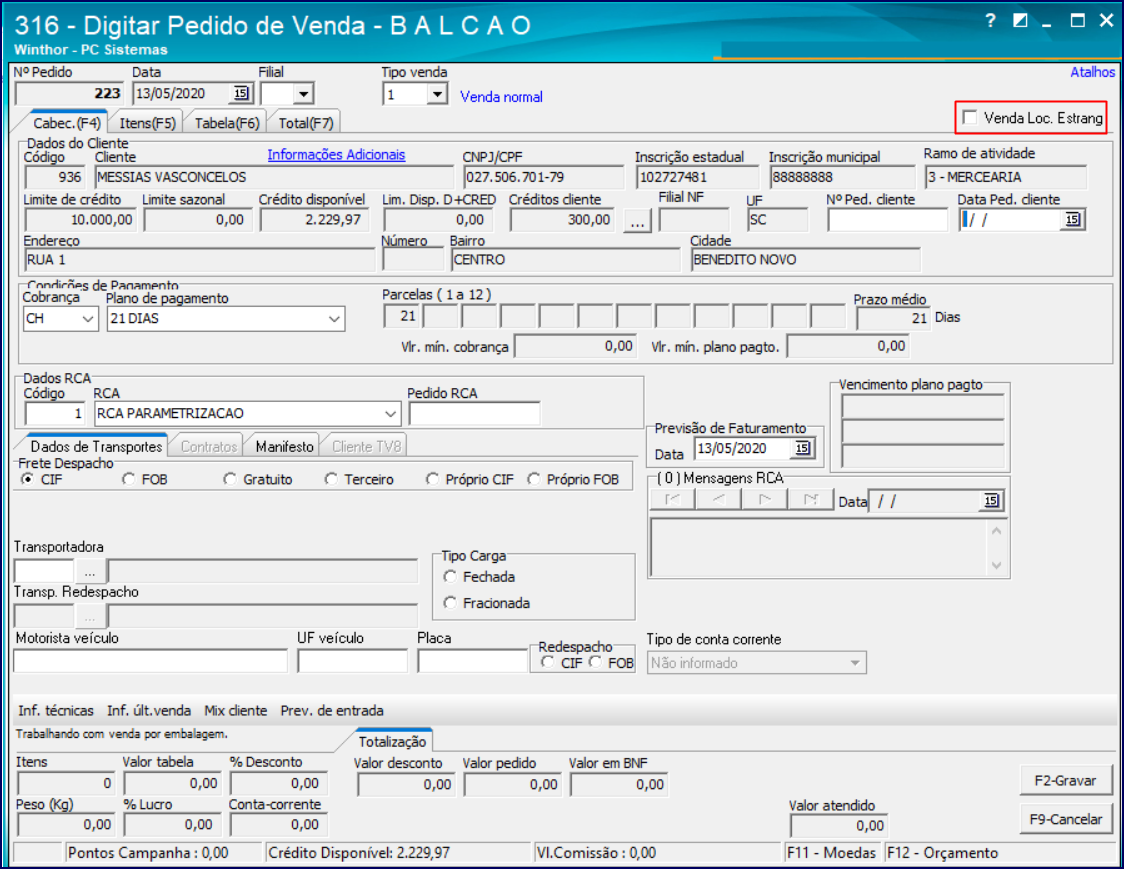Viewport: 1124px width, 869px height.
Task: Click the Transportadora lookup ellipsis button
Action: click(90, 572)
